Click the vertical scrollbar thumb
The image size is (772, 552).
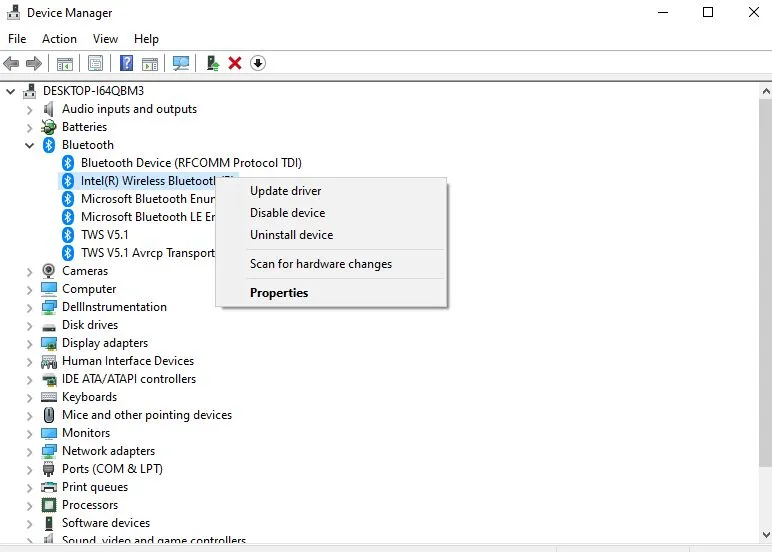tap(766, 283)
